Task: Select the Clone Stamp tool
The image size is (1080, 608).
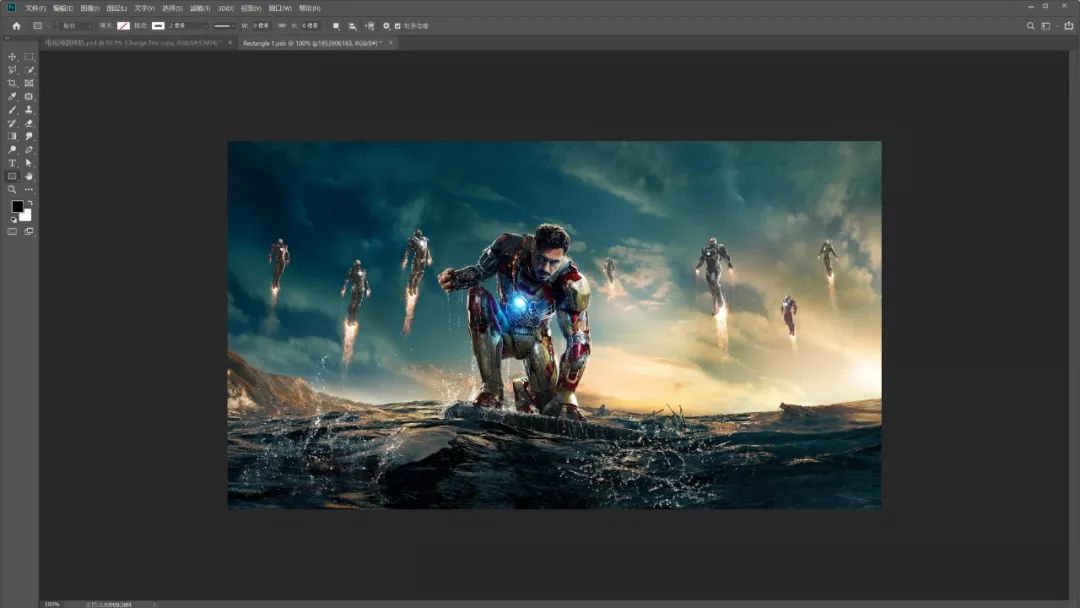Action: (29, 110)
